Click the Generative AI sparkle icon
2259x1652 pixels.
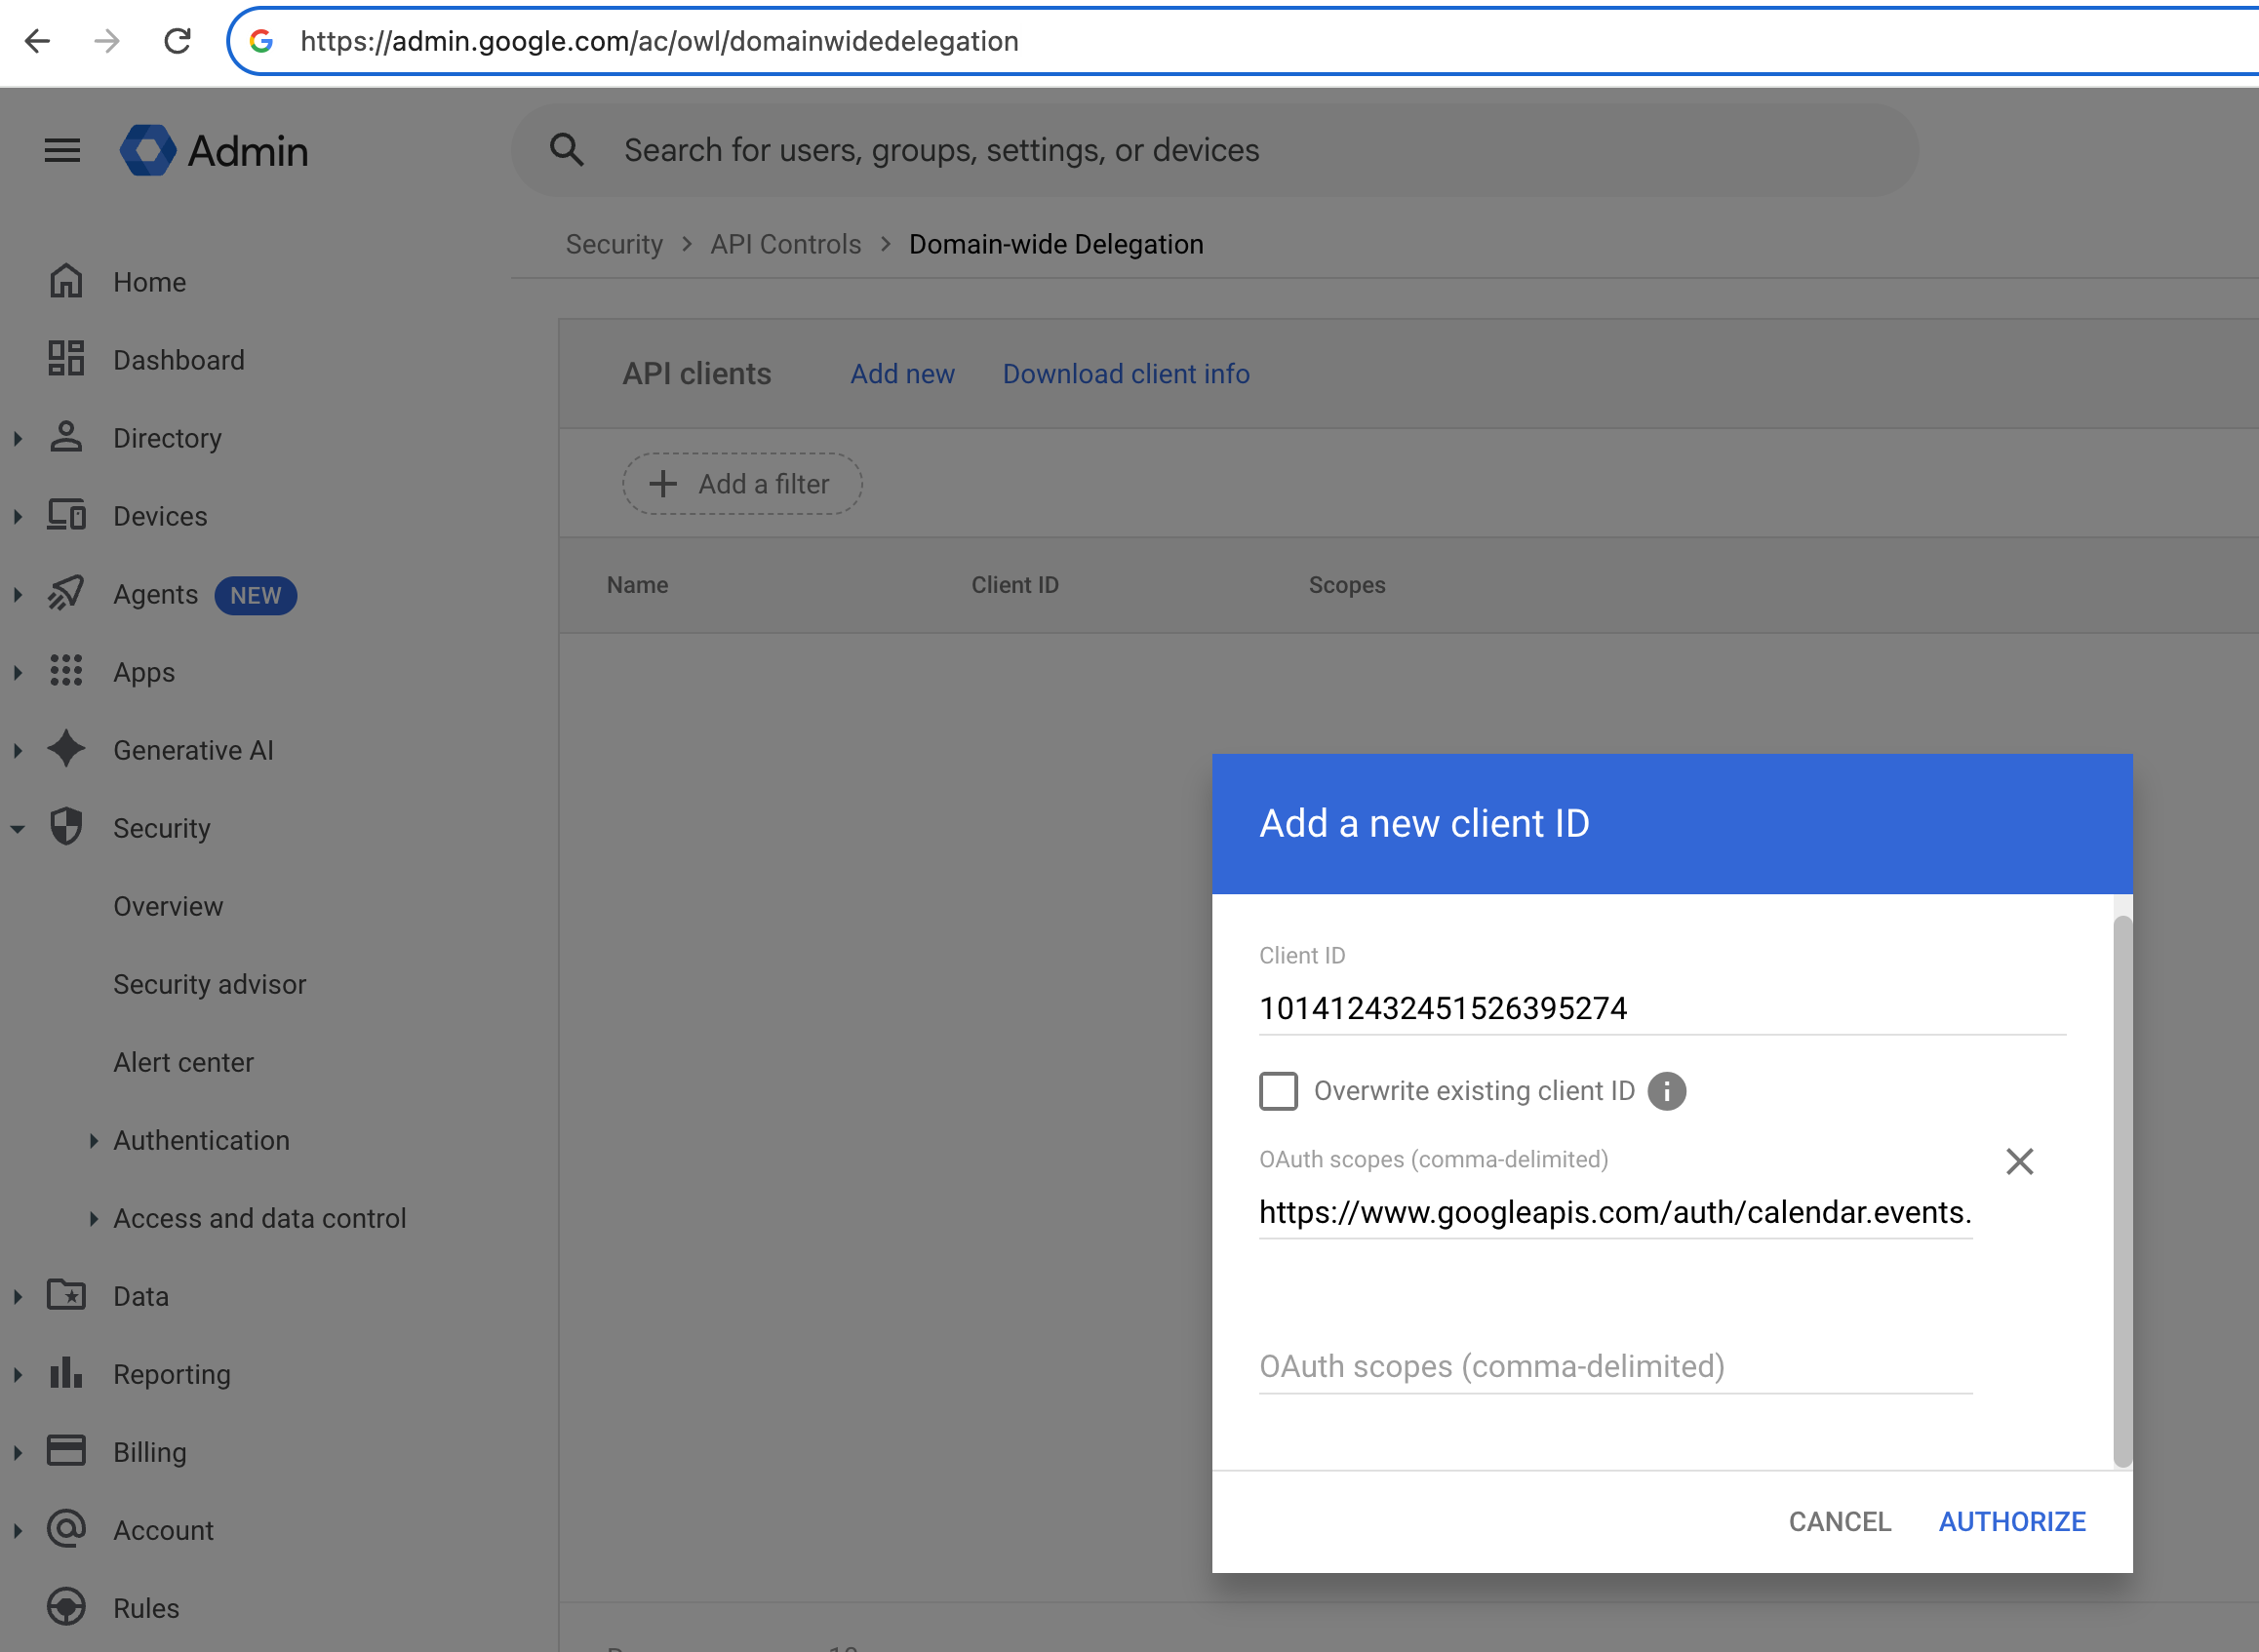click(66, 749)
